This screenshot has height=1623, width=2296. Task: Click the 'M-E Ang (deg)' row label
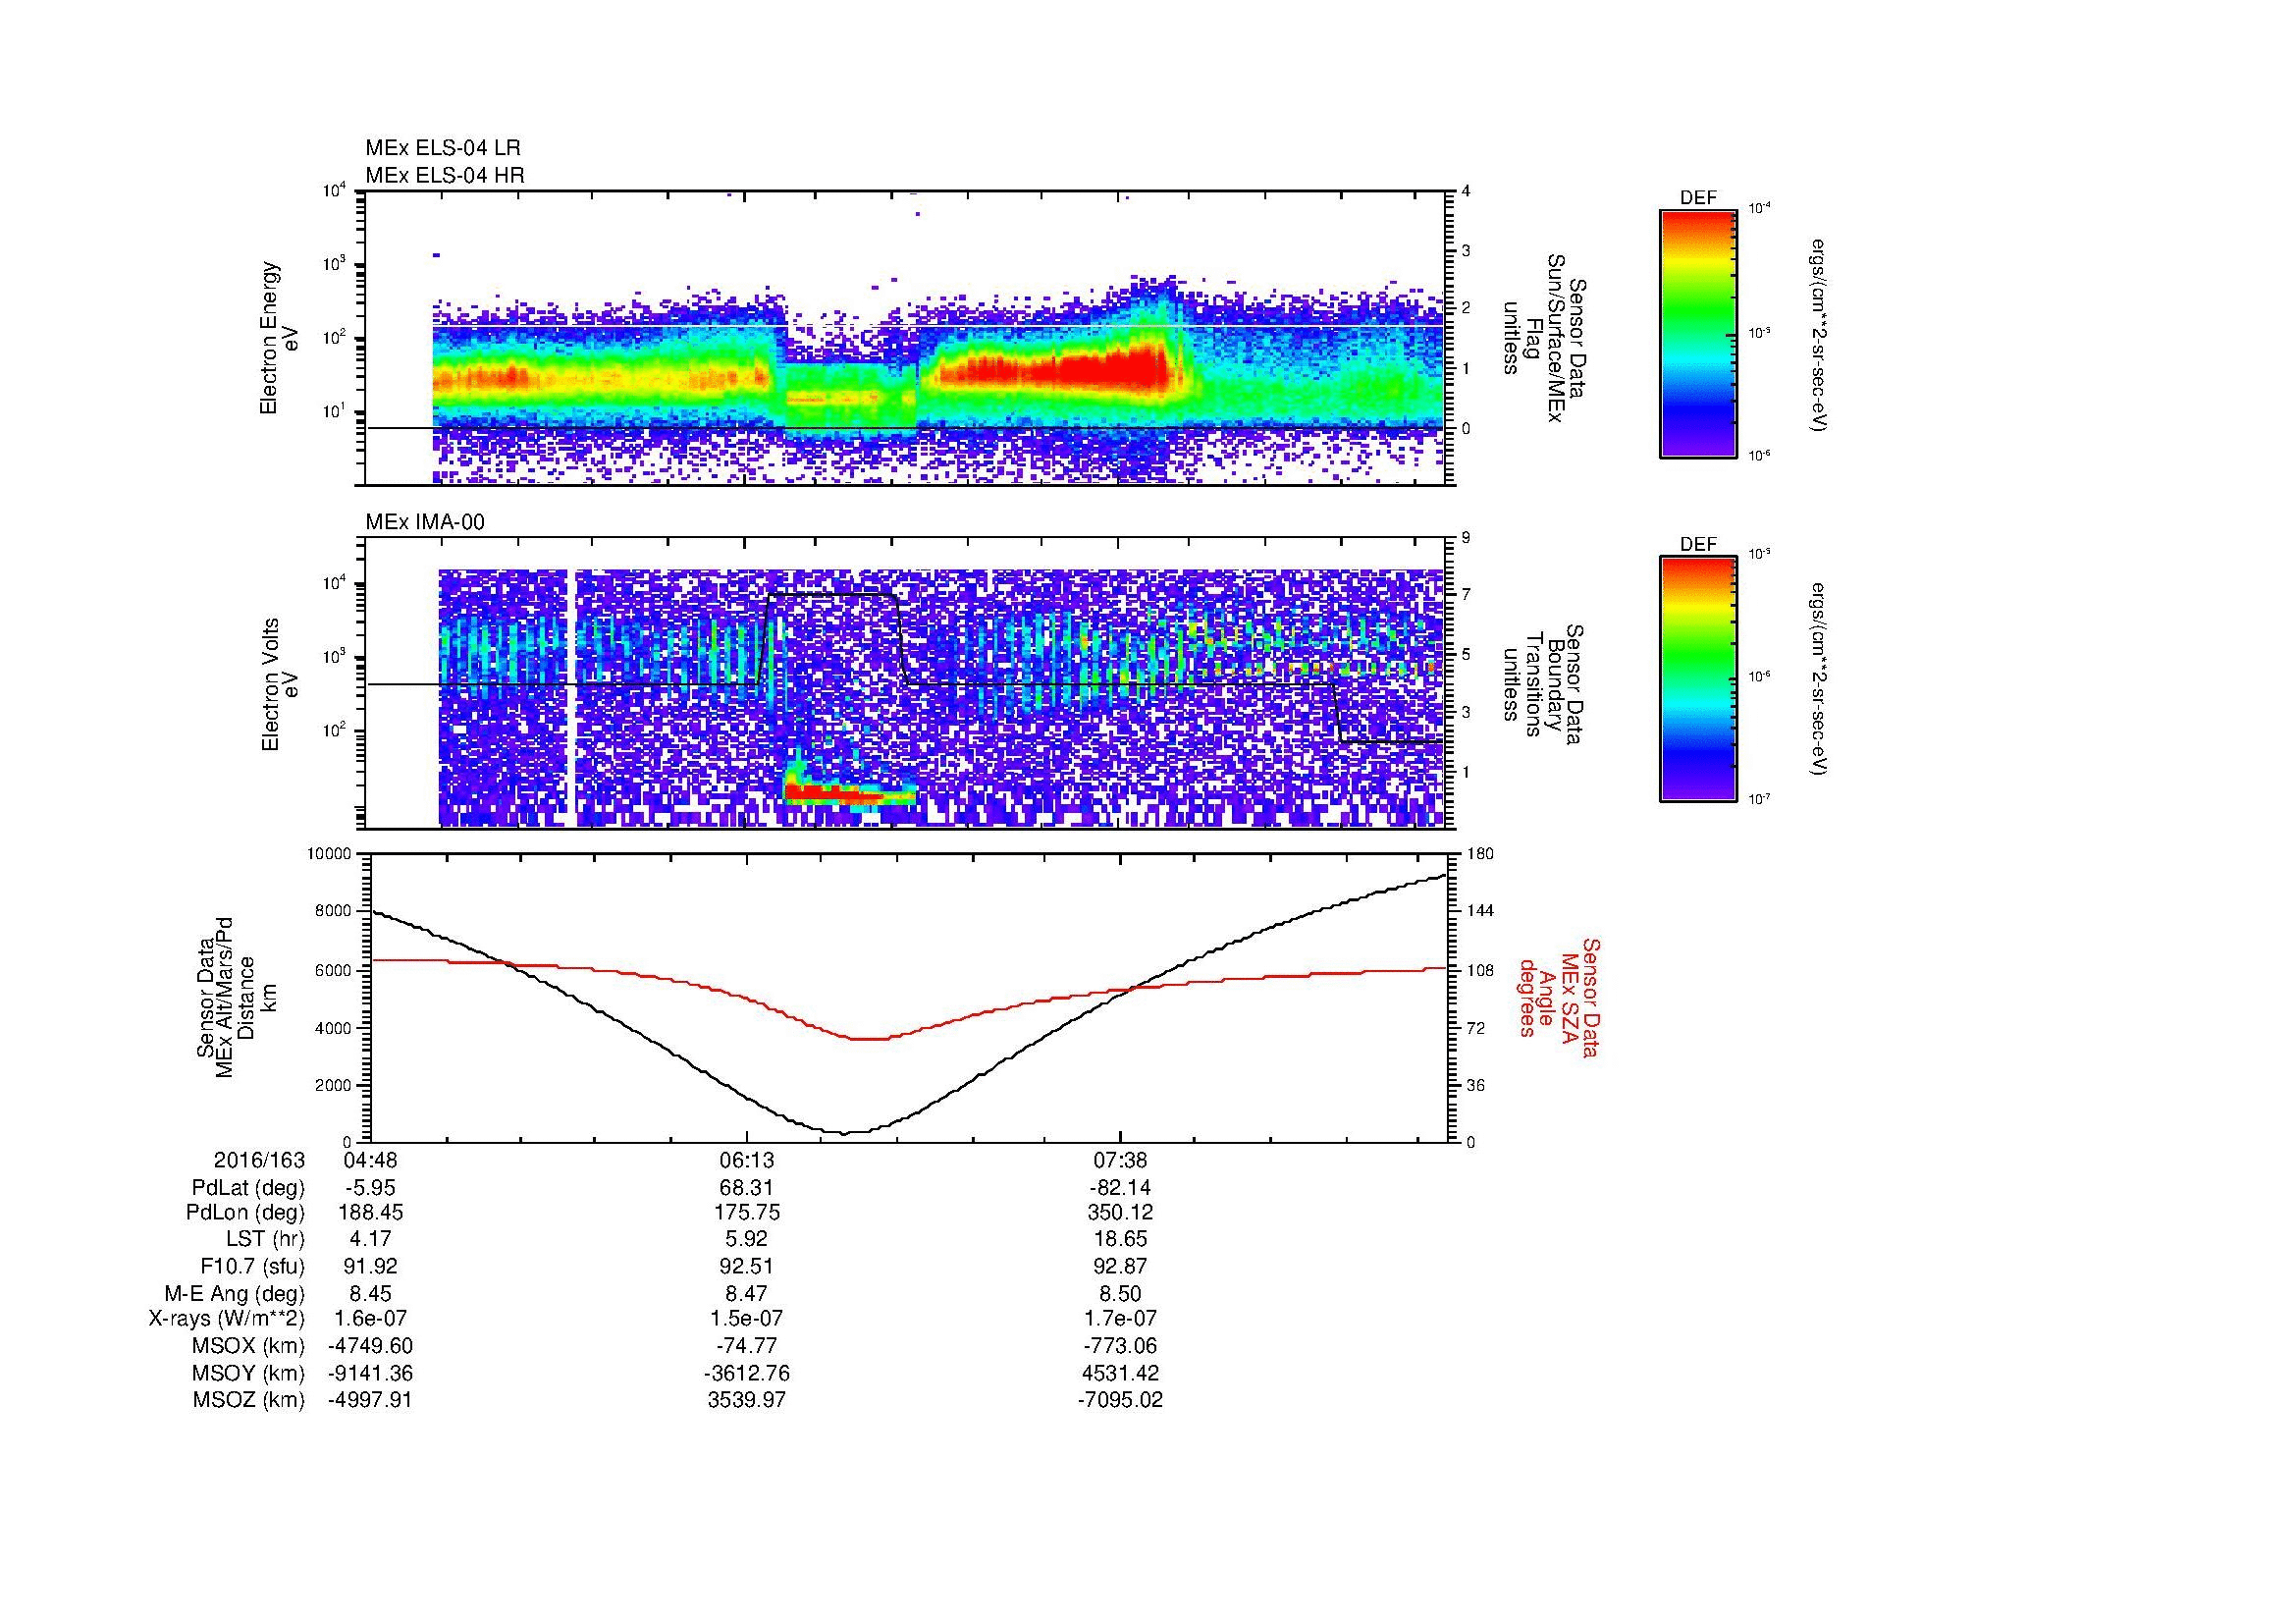tap(234, 1293)
